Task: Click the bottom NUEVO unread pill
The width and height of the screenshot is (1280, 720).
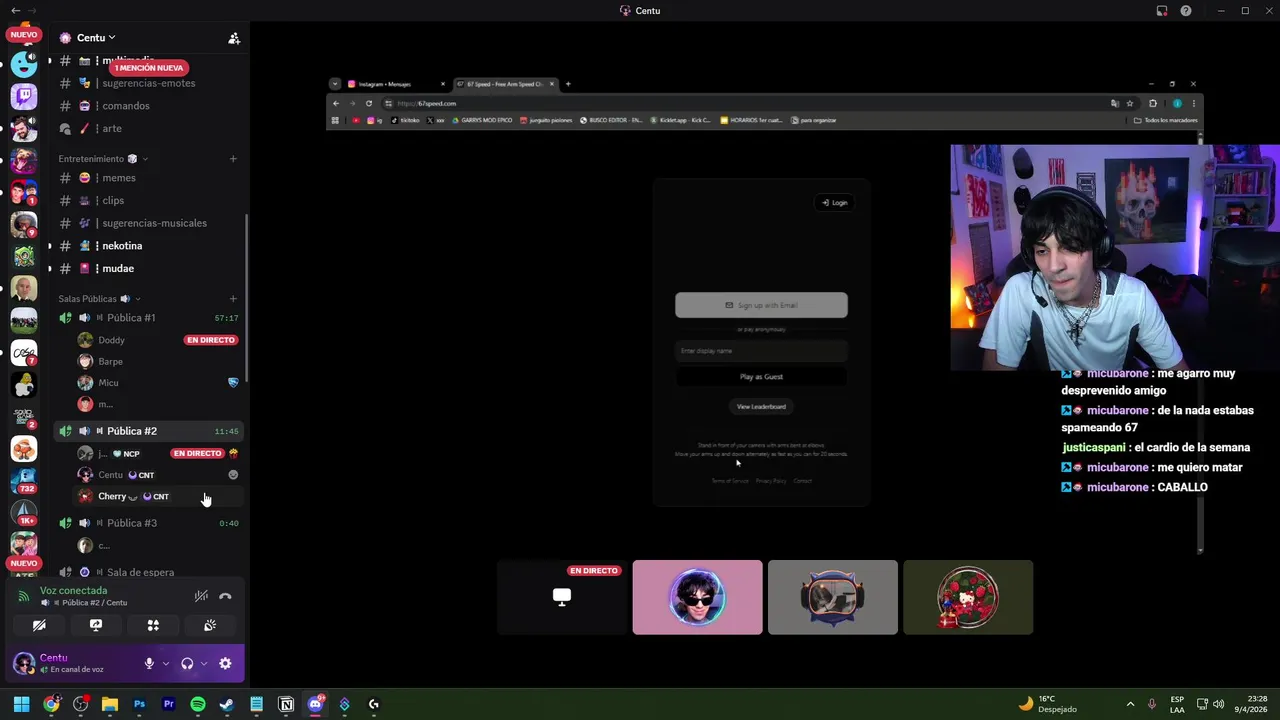Action: 24,563
